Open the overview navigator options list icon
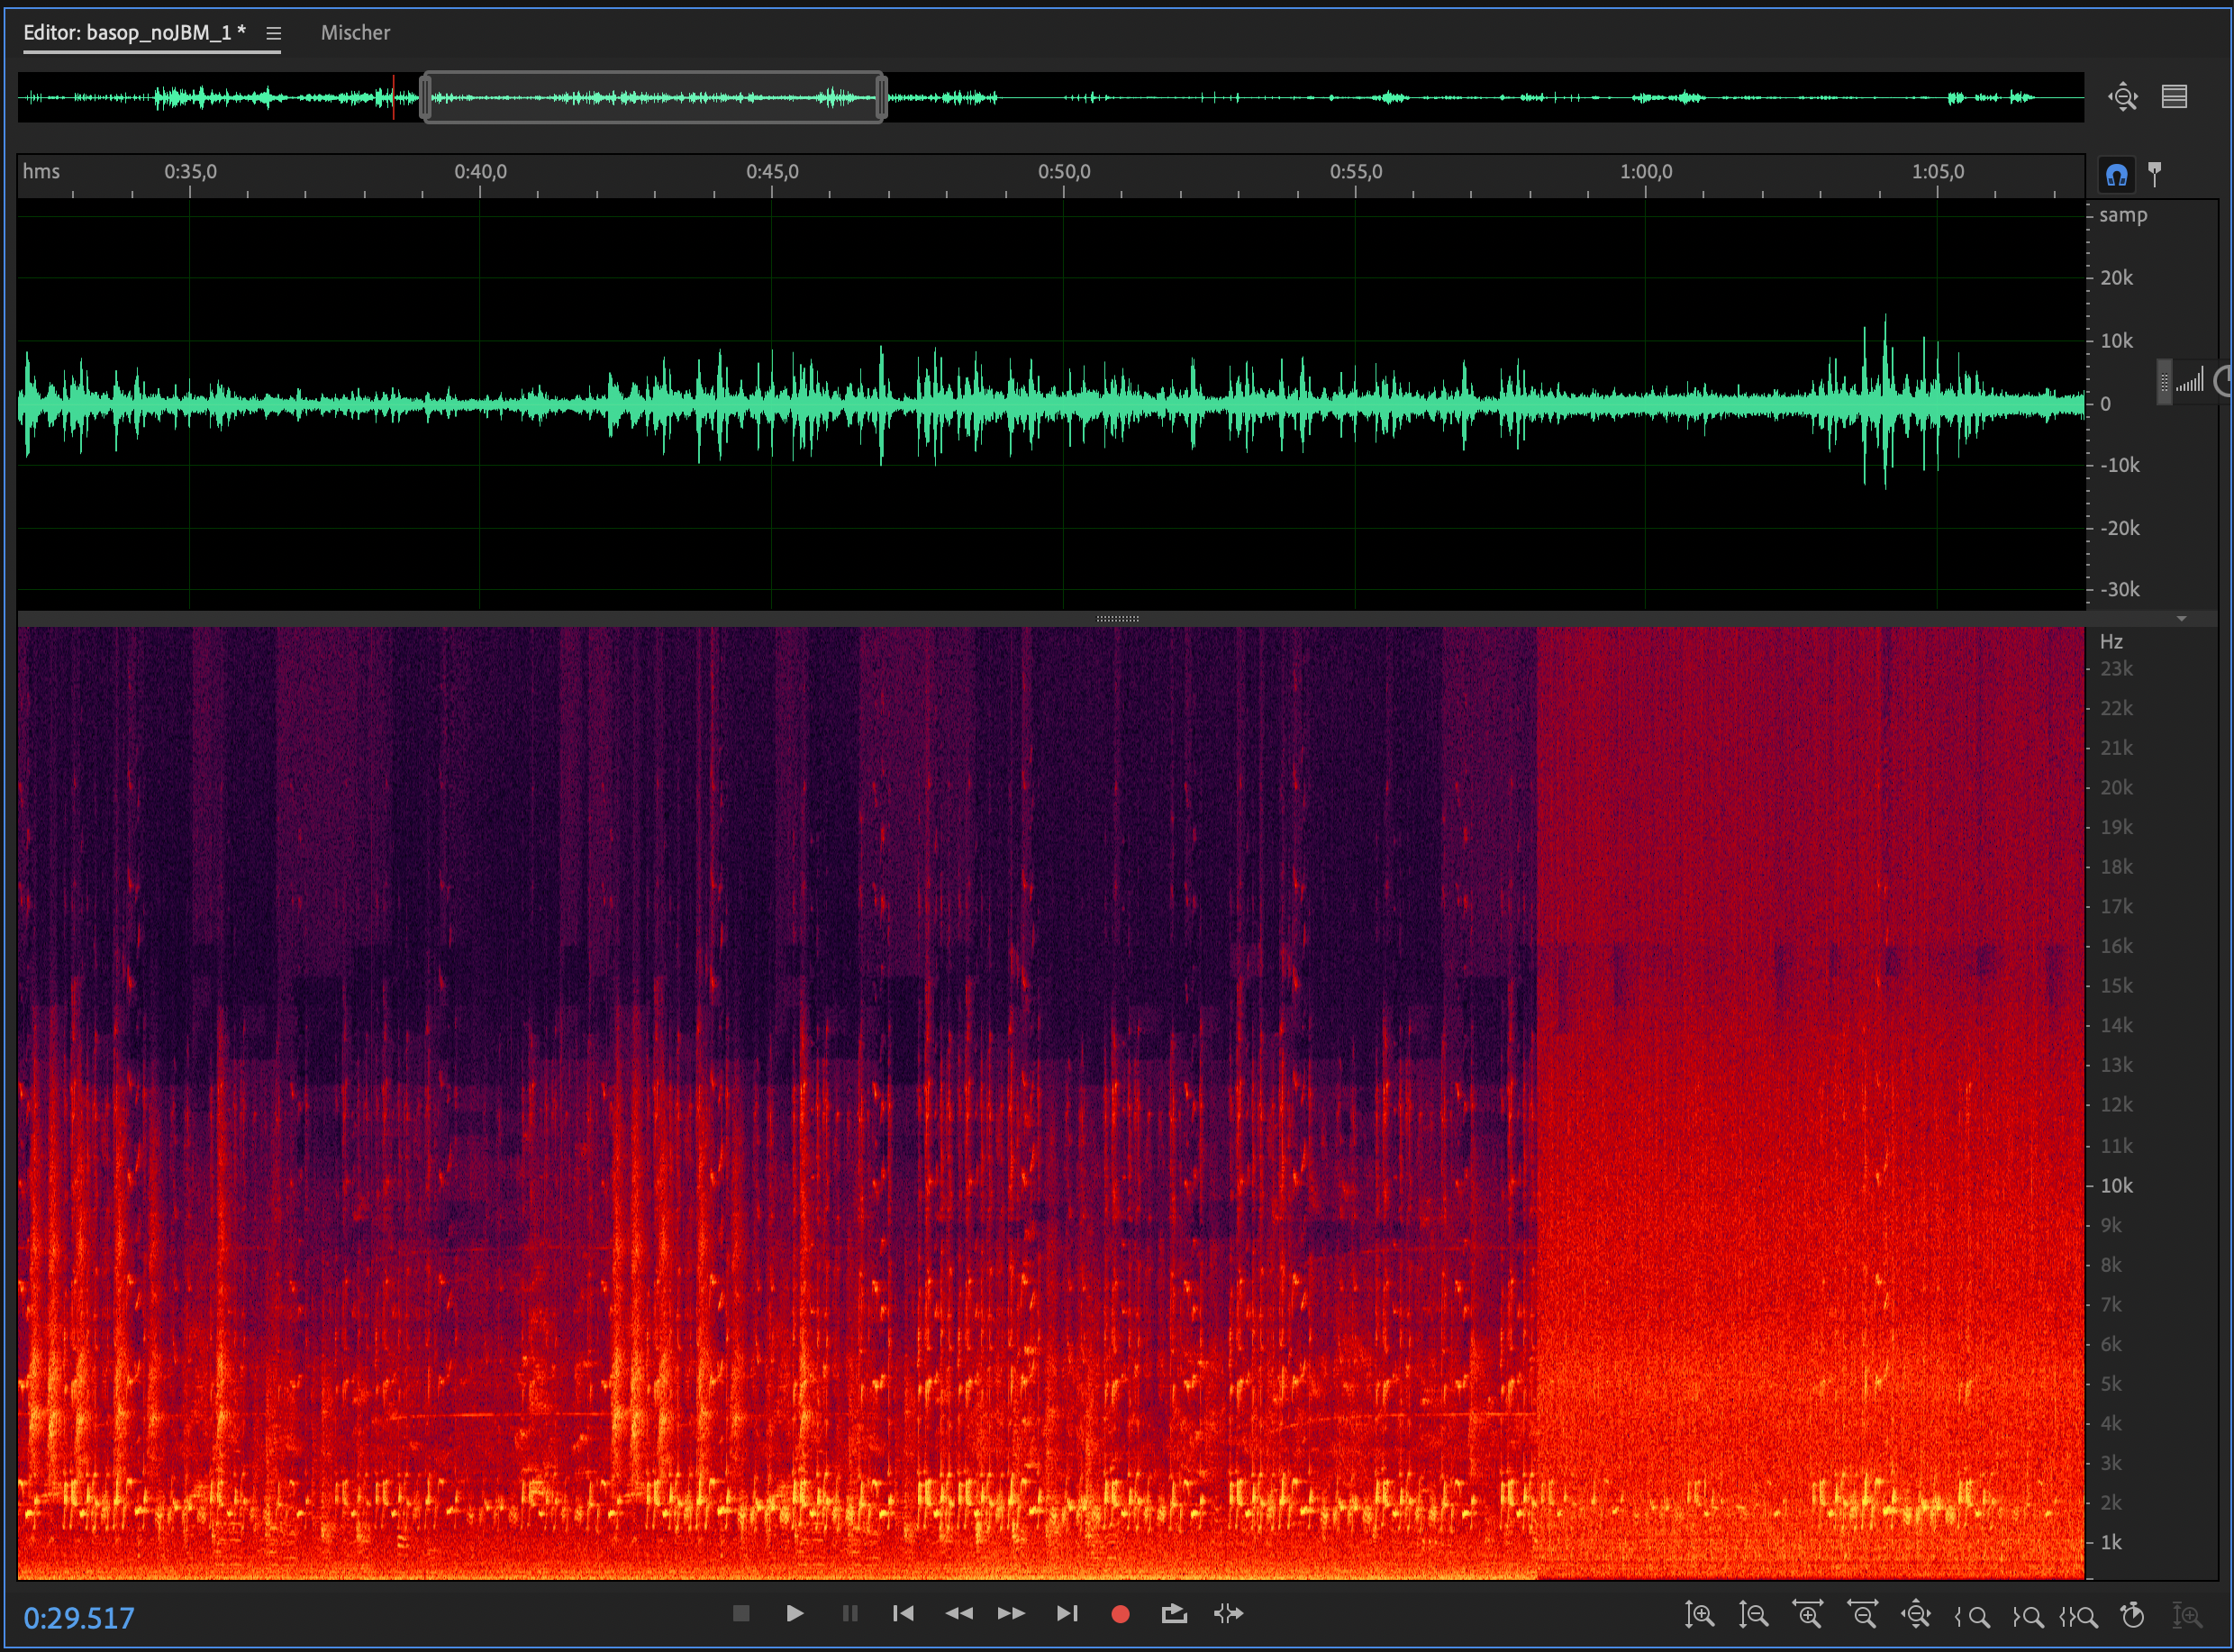The width and height of the screenshot is (2234, 1652). tap(2174, 97)
